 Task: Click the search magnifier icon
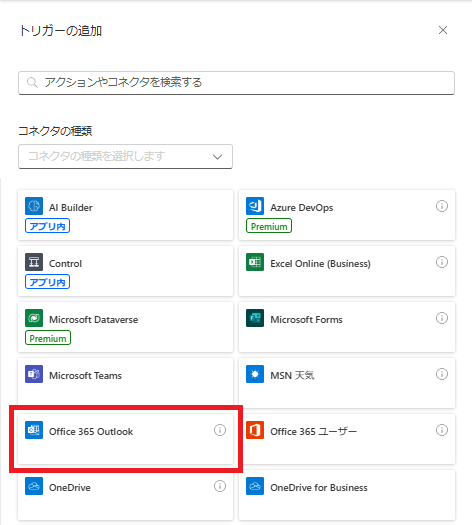tap(32, 82)
